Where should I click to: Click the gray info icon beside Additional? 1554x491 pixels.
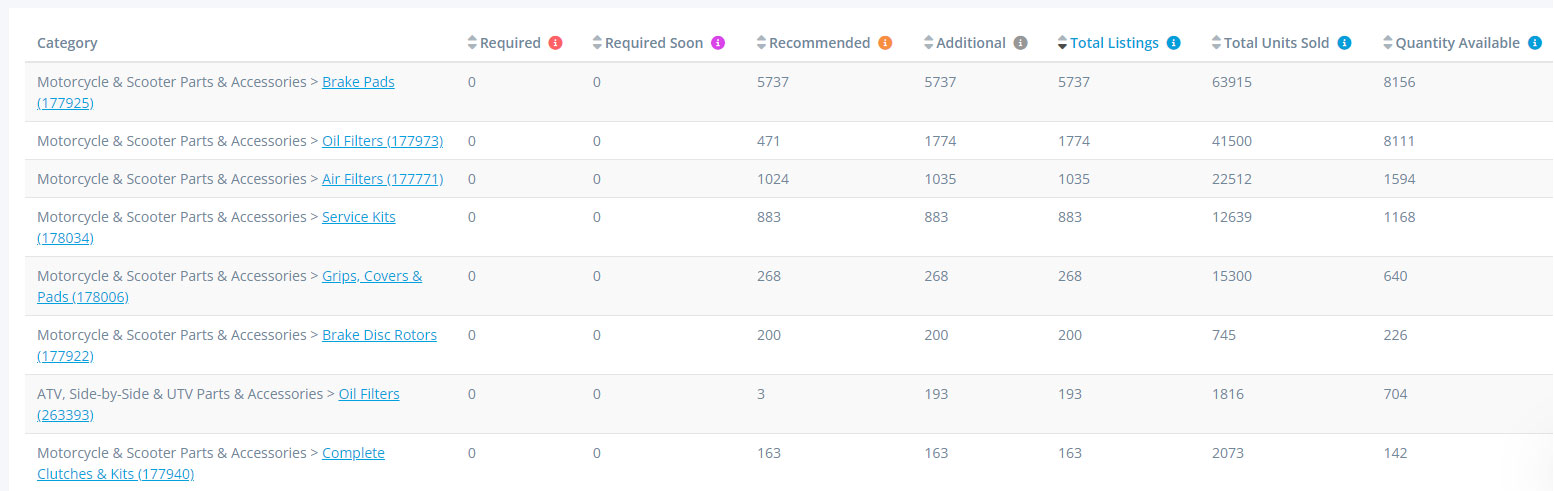pyautogui.click(x=1020, y=43)
